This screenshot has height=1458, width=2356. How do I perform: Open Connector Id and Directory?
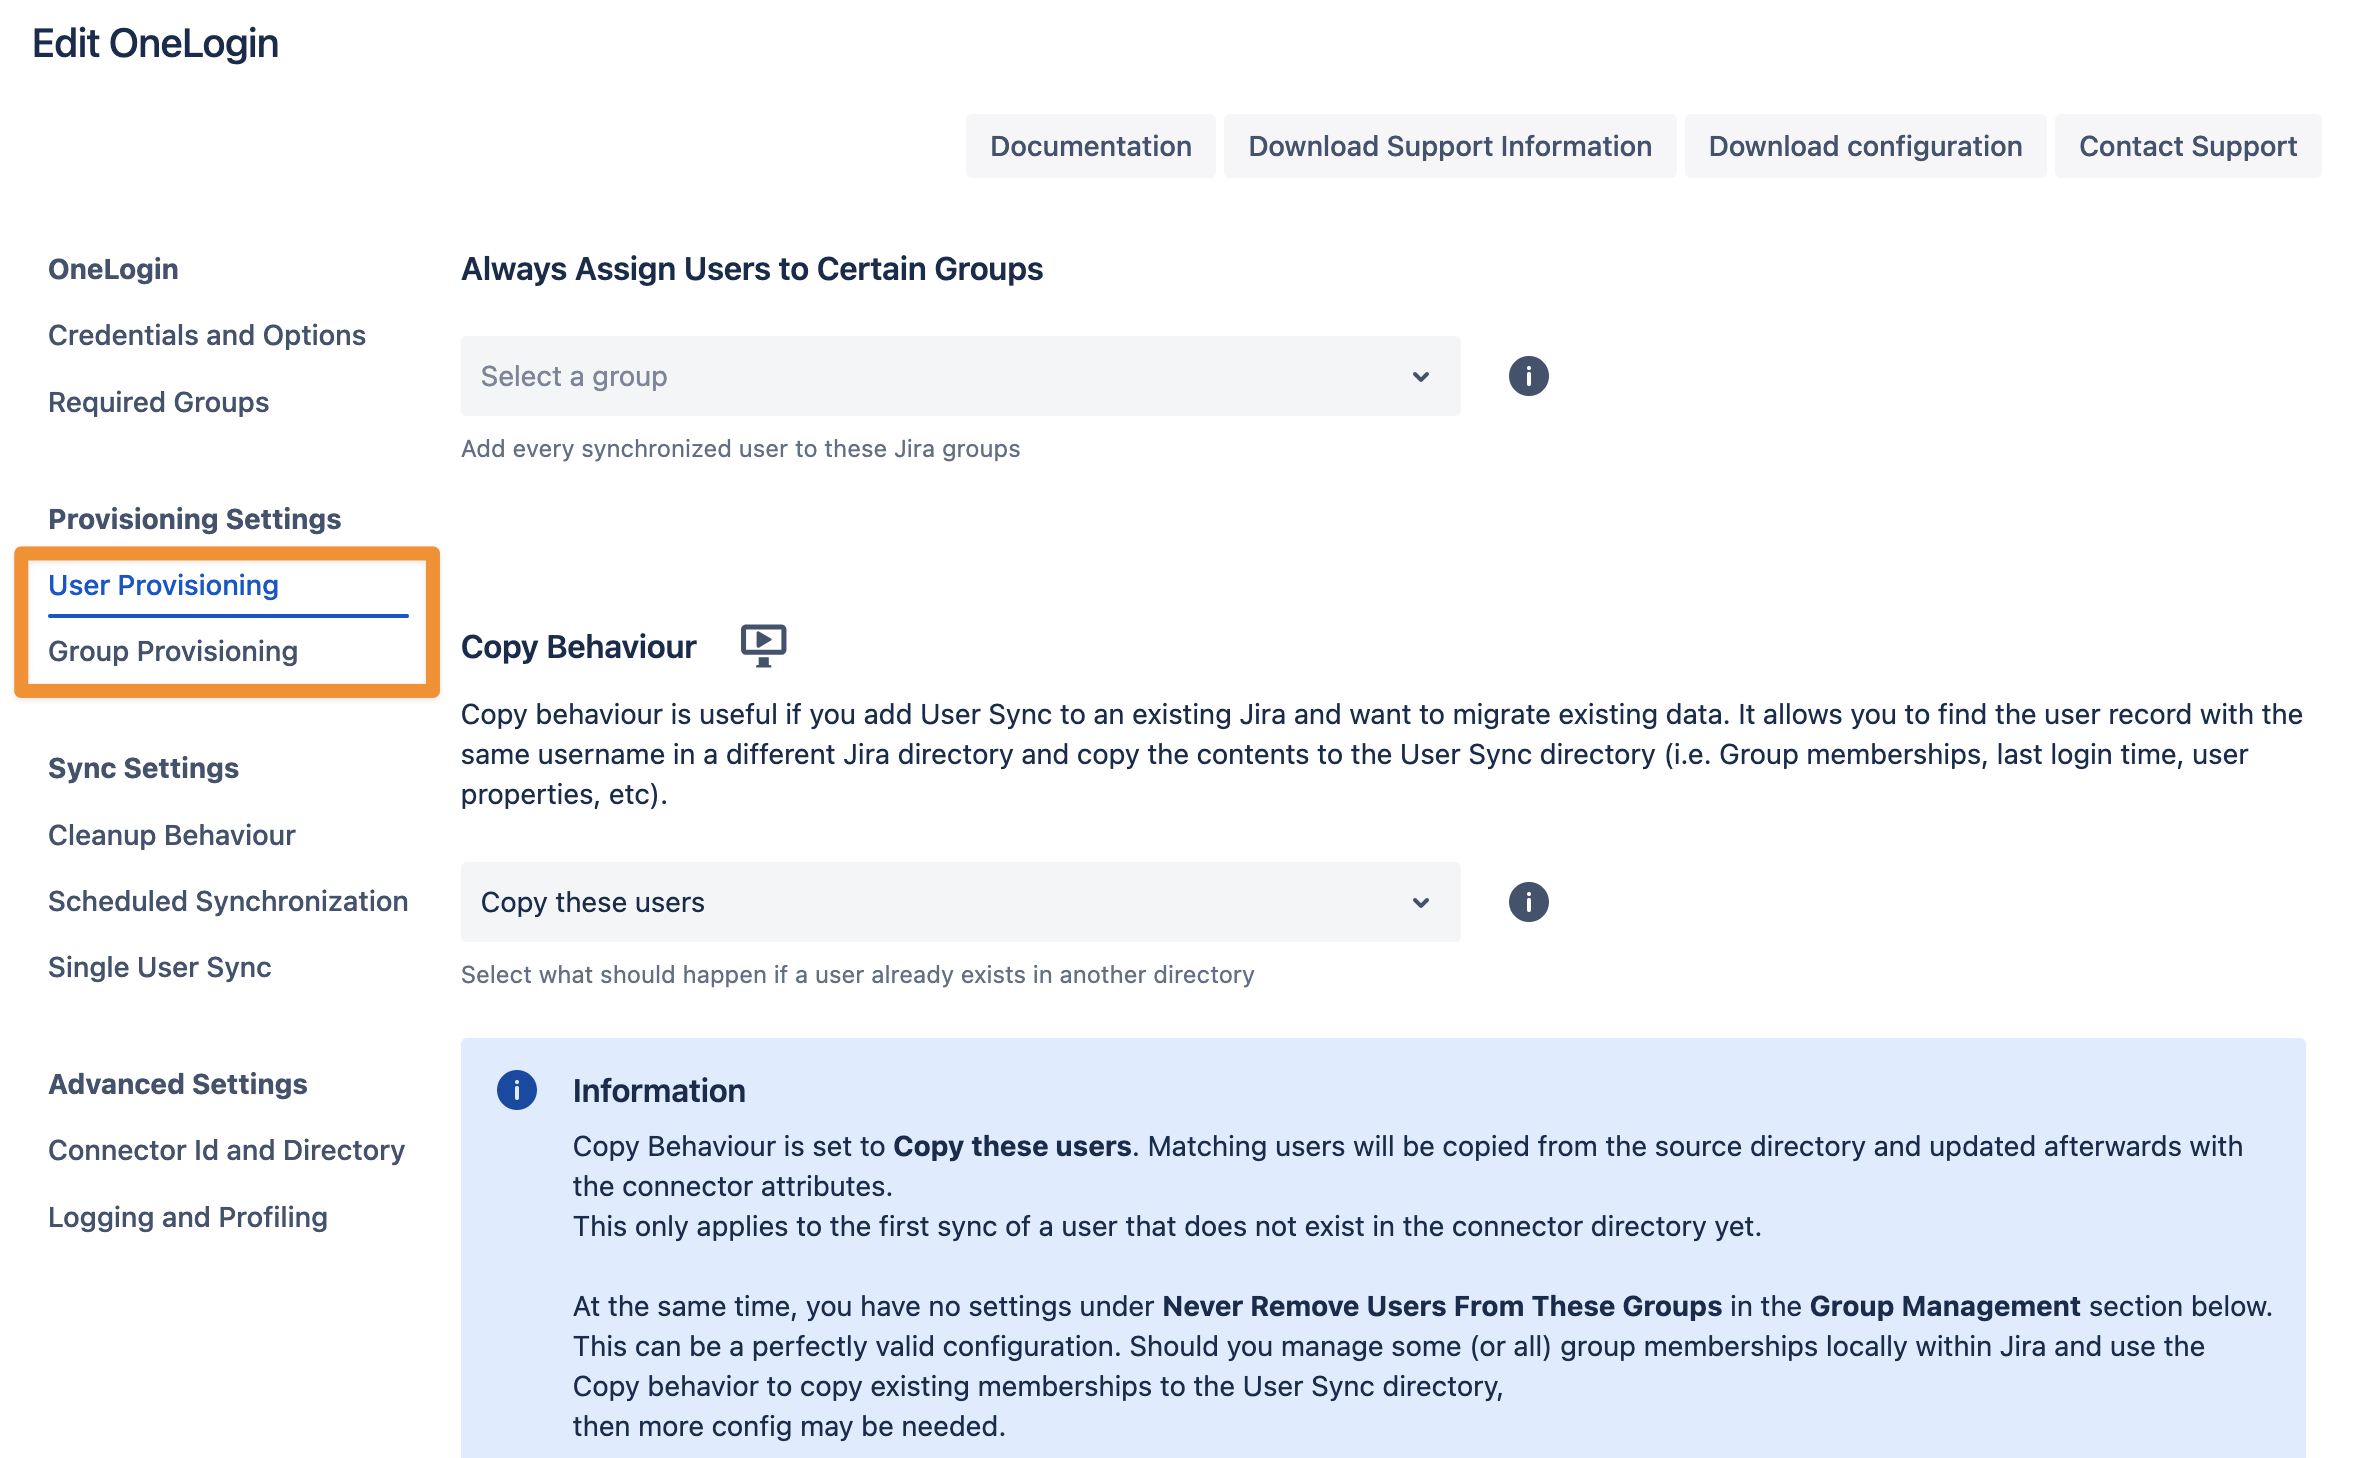point(226,1150)
